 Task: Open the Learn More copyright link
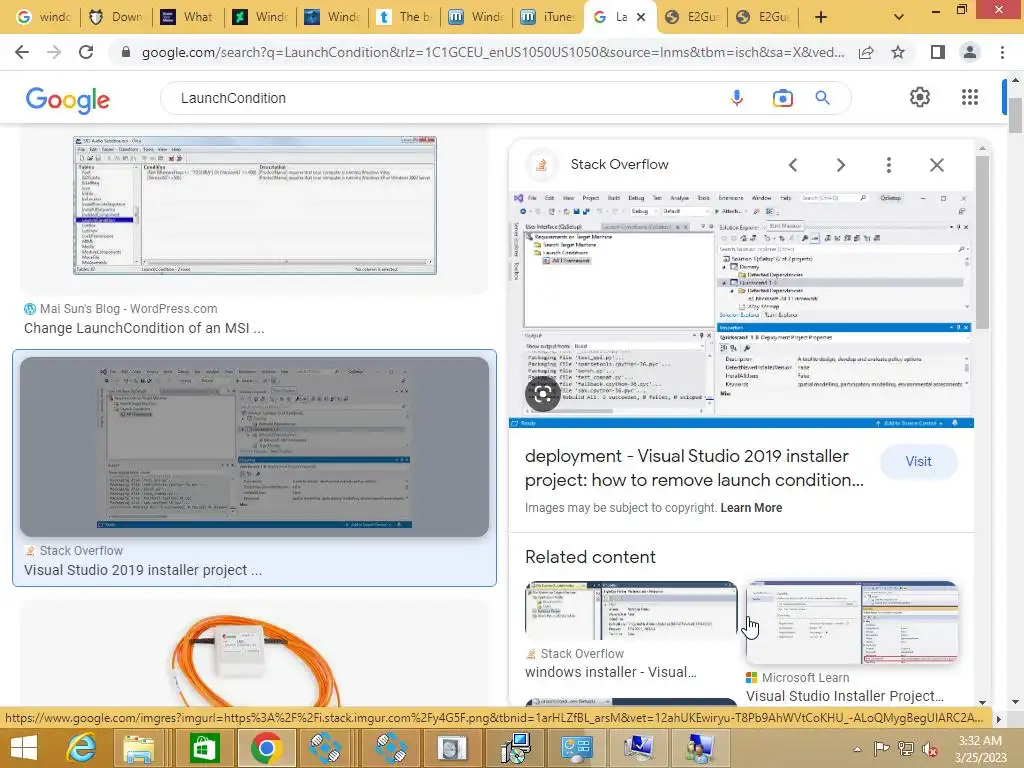pyautogui.click(x=751, y=507)
